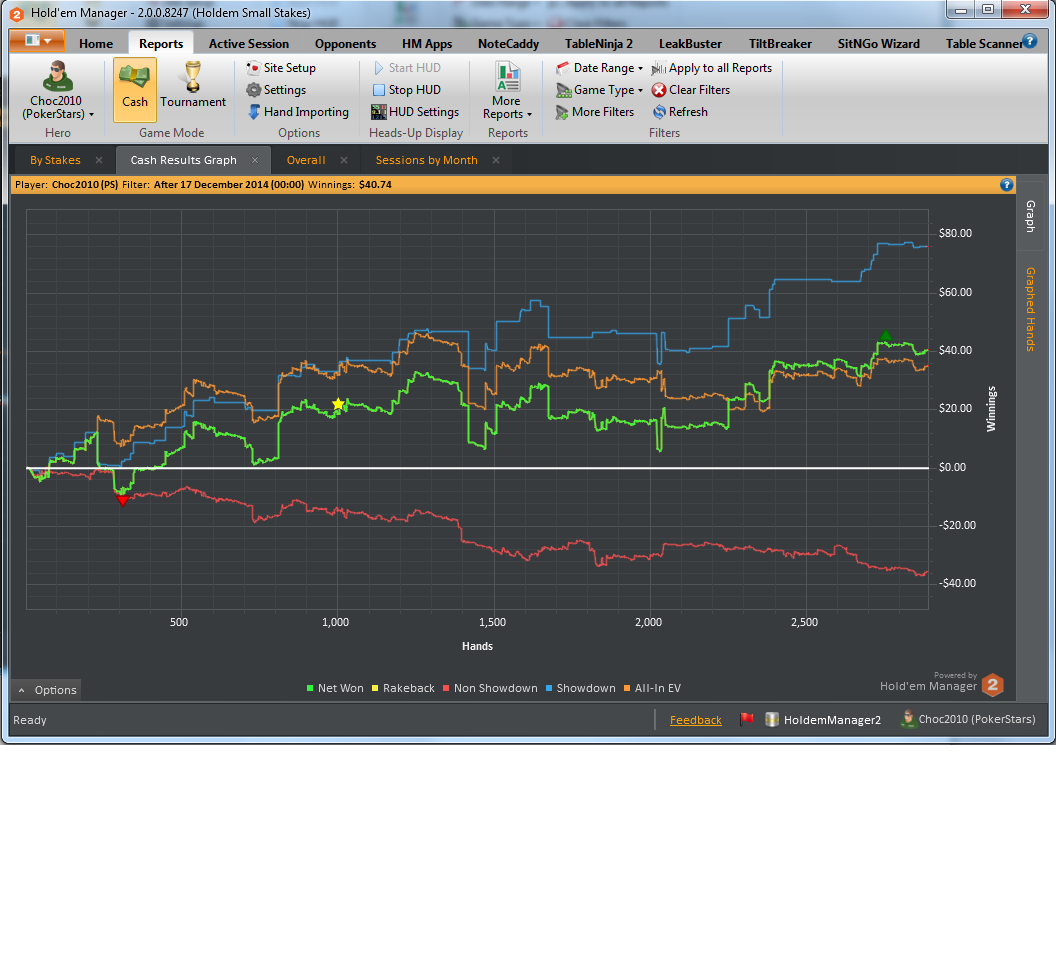Click the disabled Start HUD button
Viewport: 1056px width, 960px height.
pos(407,68)
